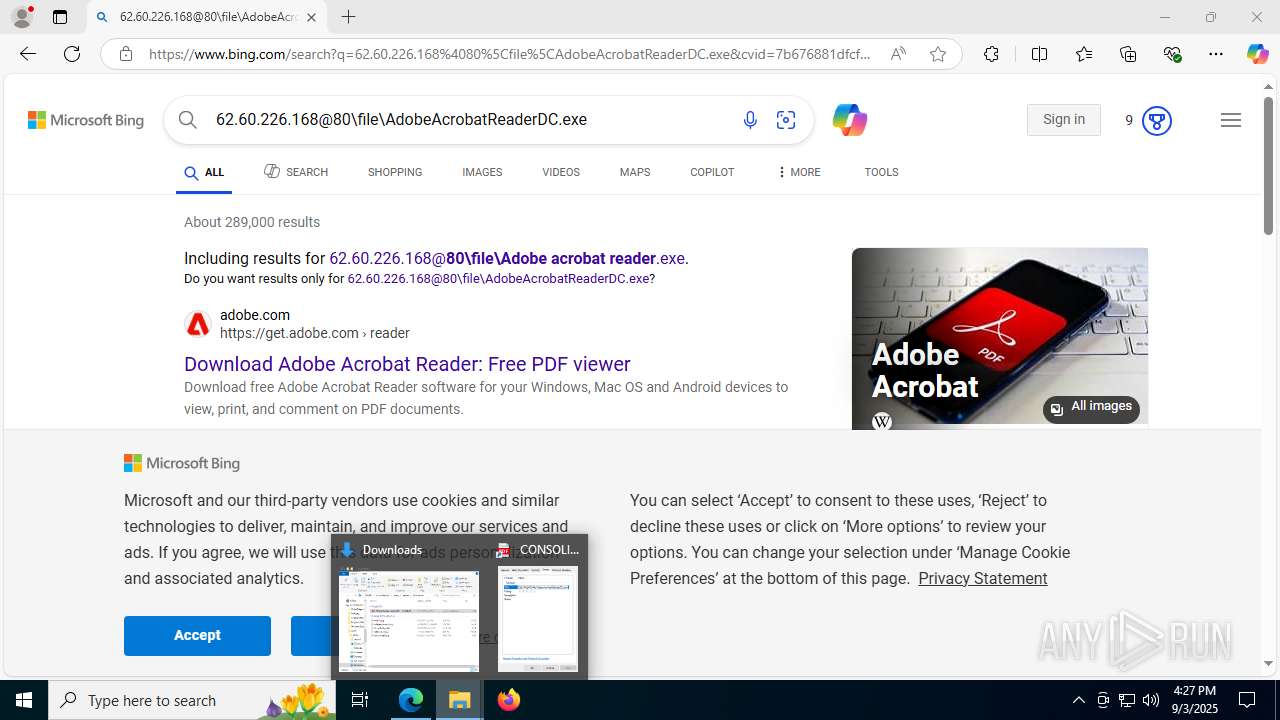Open Browser essentials icon

[x=1173, y=54]
